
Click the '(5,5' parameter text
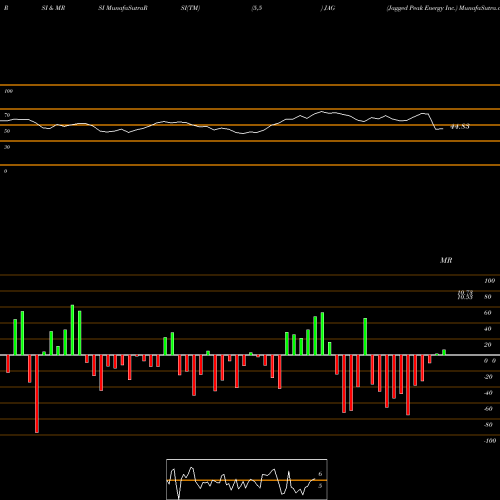[x=257, y=8]
